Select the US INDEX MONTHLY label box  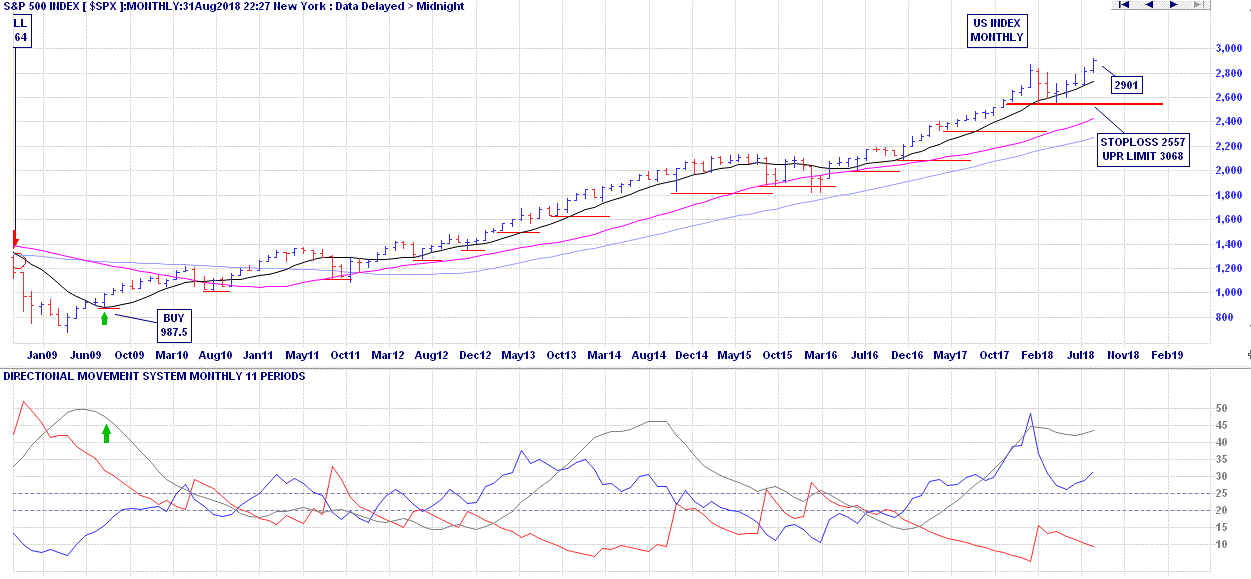[x=997, y=31]
